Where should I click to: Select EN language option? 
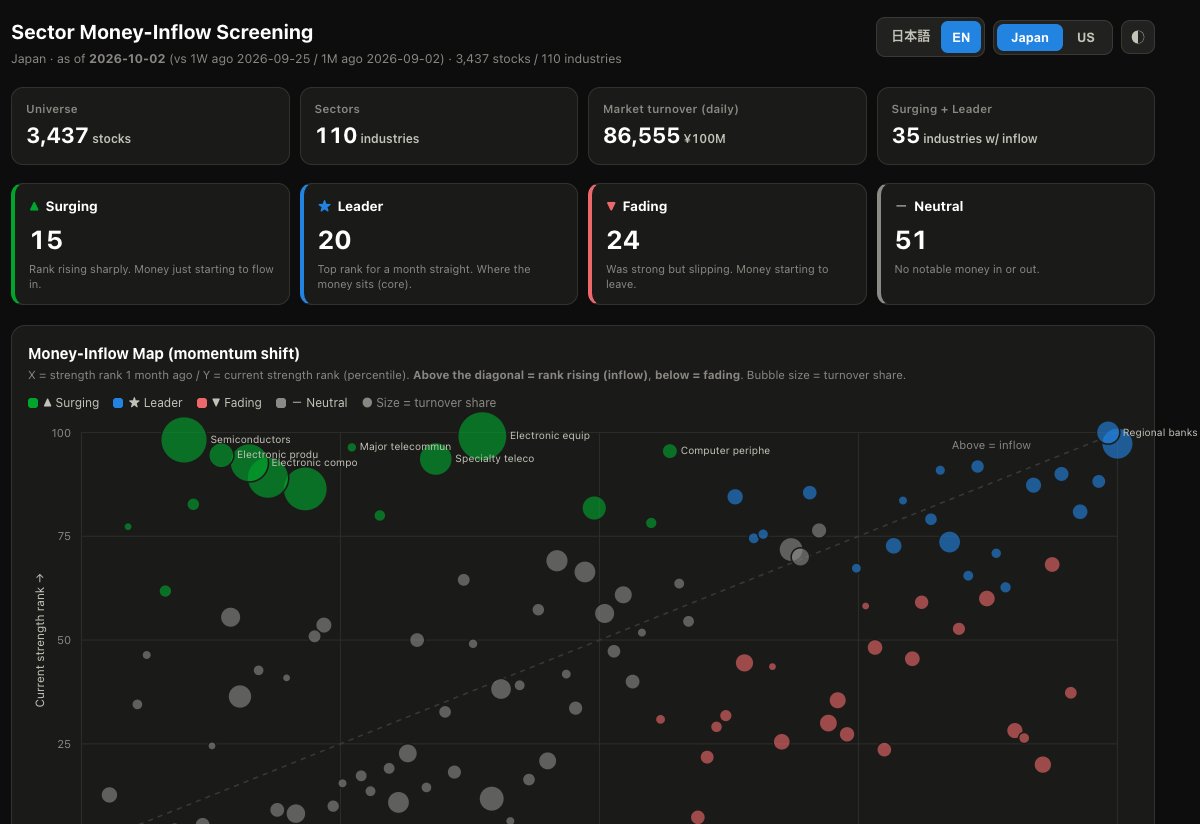[x=961, y=37]
